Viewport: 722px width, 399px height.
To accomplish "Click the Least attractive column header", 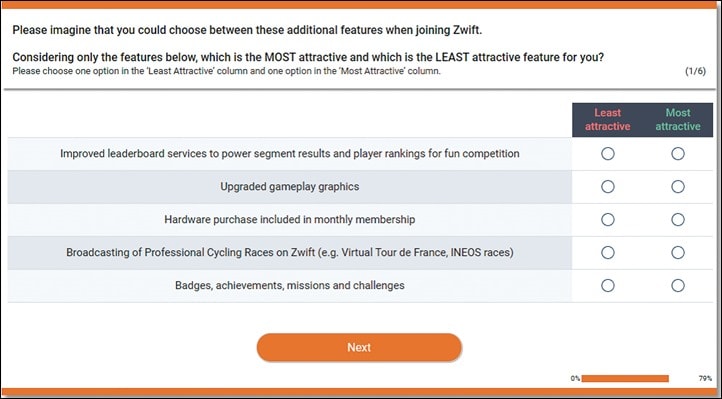I will click(x=607, y=120).
